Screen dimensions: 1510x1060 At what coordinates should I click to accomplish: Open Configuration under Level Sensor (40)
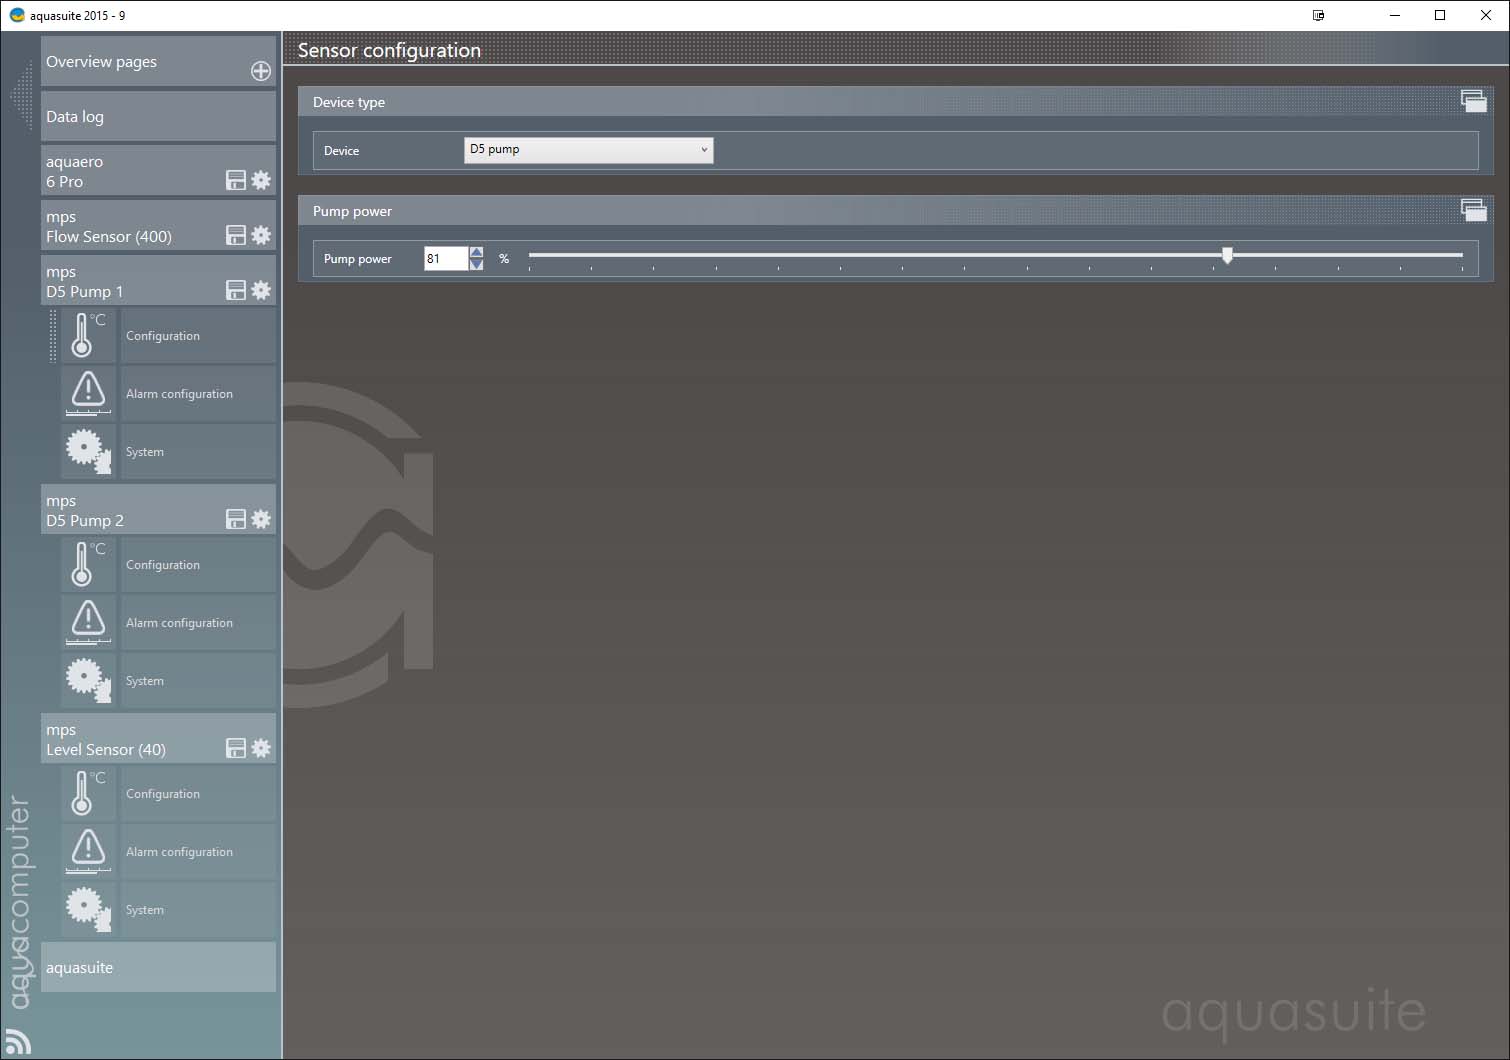coord(198,794)
